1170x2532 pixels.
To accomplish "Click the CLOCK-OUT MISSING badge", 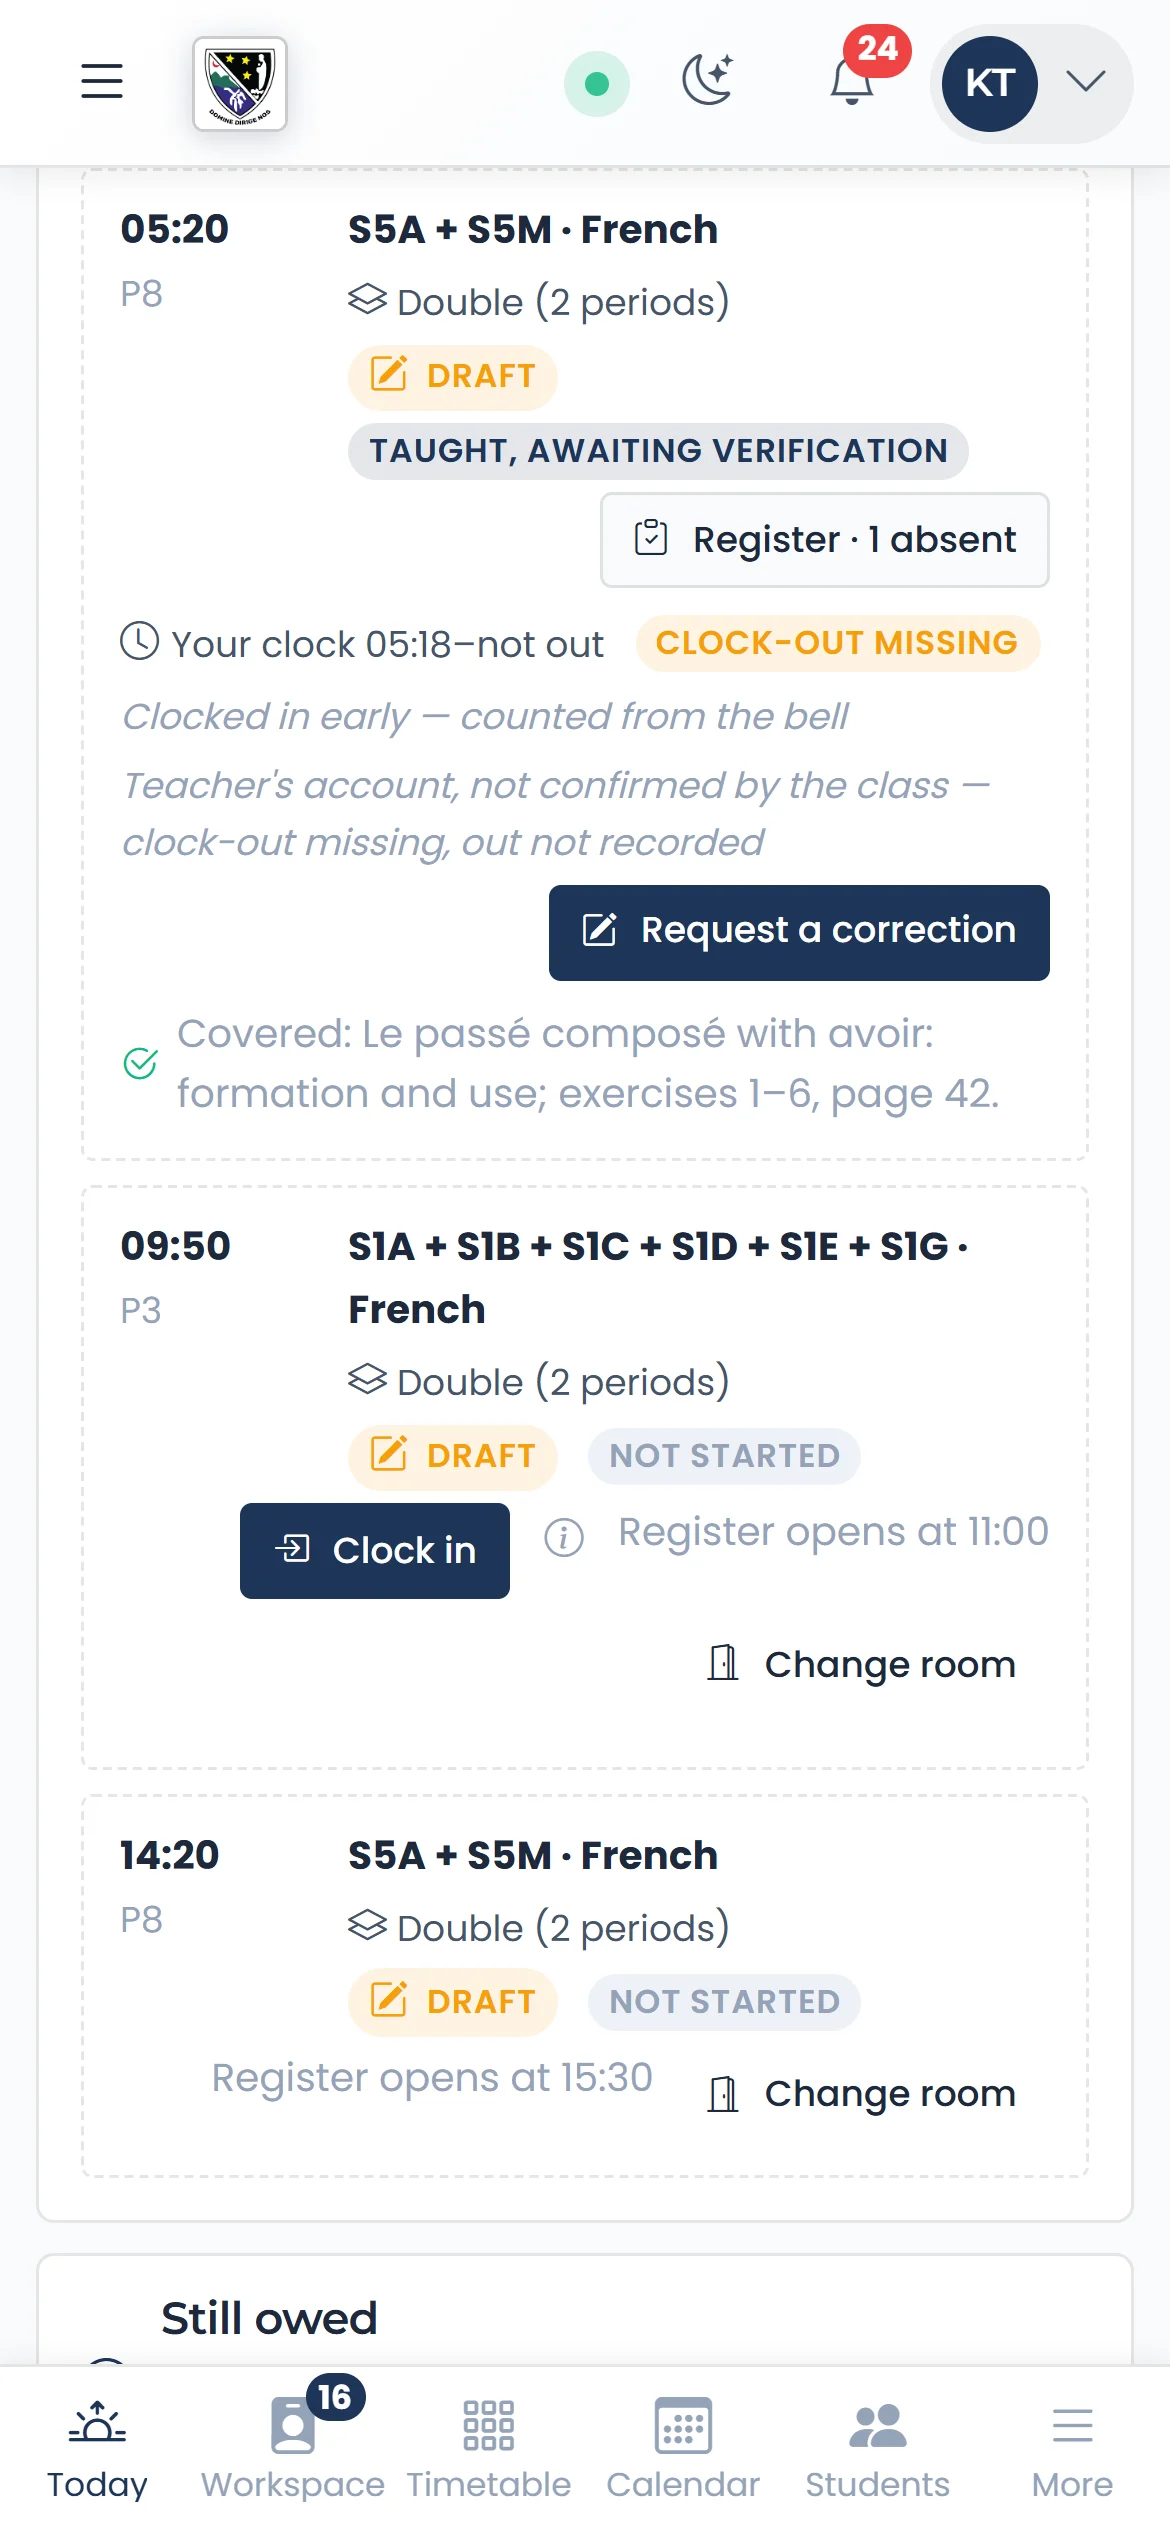I will point(838,643).
